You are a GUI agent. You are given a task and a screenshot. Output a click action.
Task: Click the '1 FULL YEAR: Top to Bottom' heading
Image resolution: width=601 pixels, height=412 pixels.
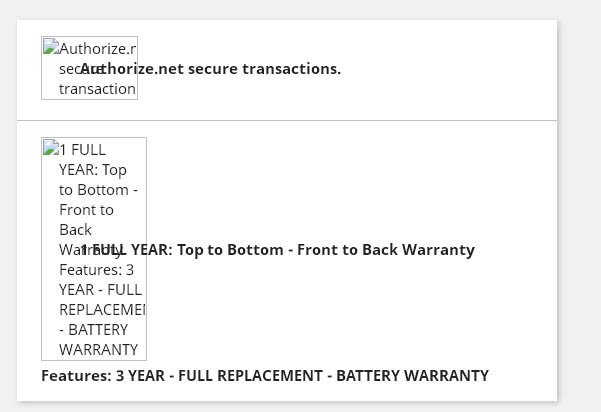(x=278, y=250)
